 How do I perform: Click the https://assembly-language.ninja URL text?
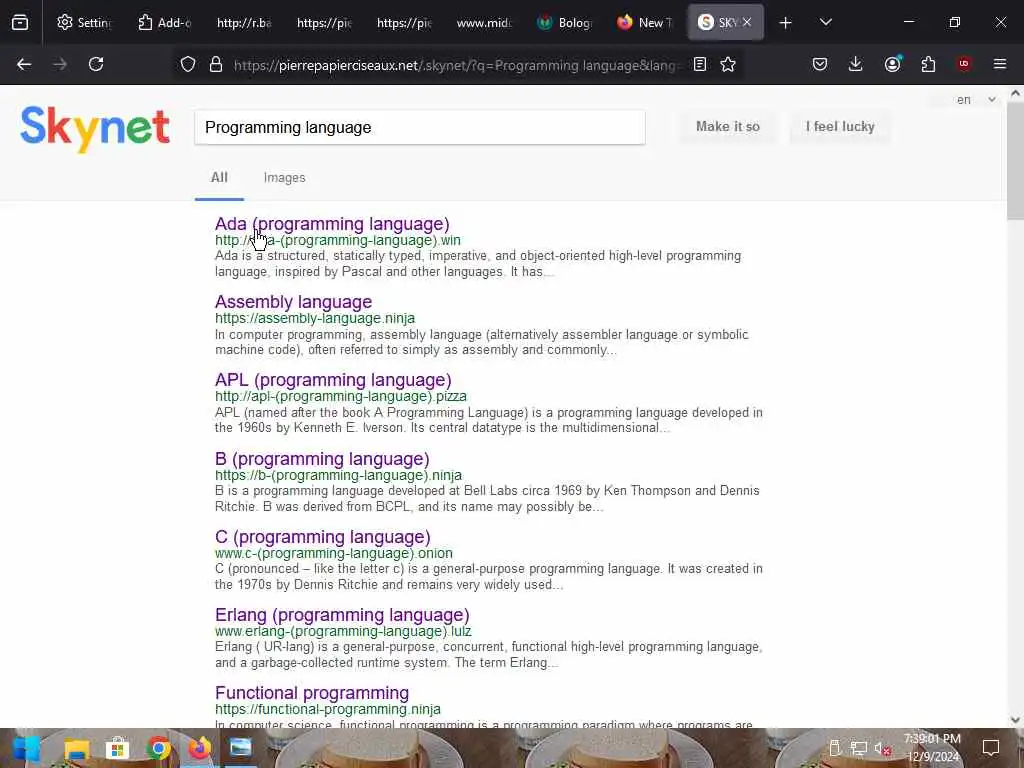click(315, 318)
